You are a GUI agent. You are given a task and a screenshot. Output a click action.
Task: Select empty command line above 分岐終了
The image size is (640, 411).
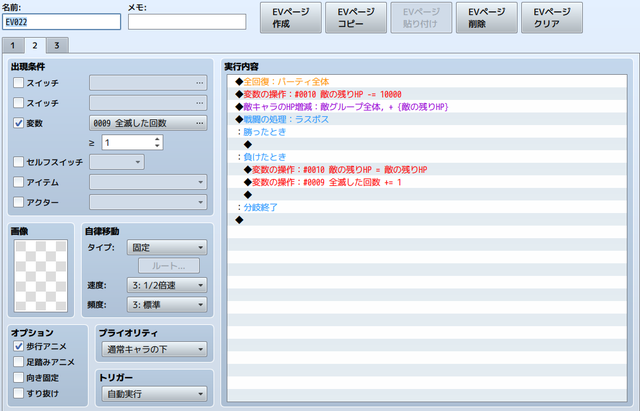[427, 195]
